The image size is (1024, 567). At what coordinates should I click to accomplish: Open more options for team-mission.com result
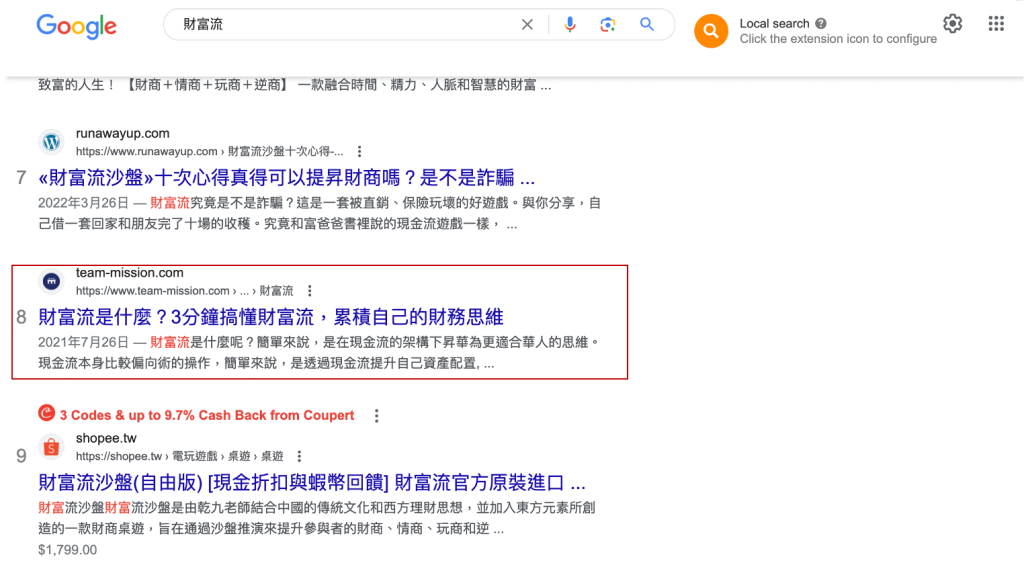coord(310,291)
